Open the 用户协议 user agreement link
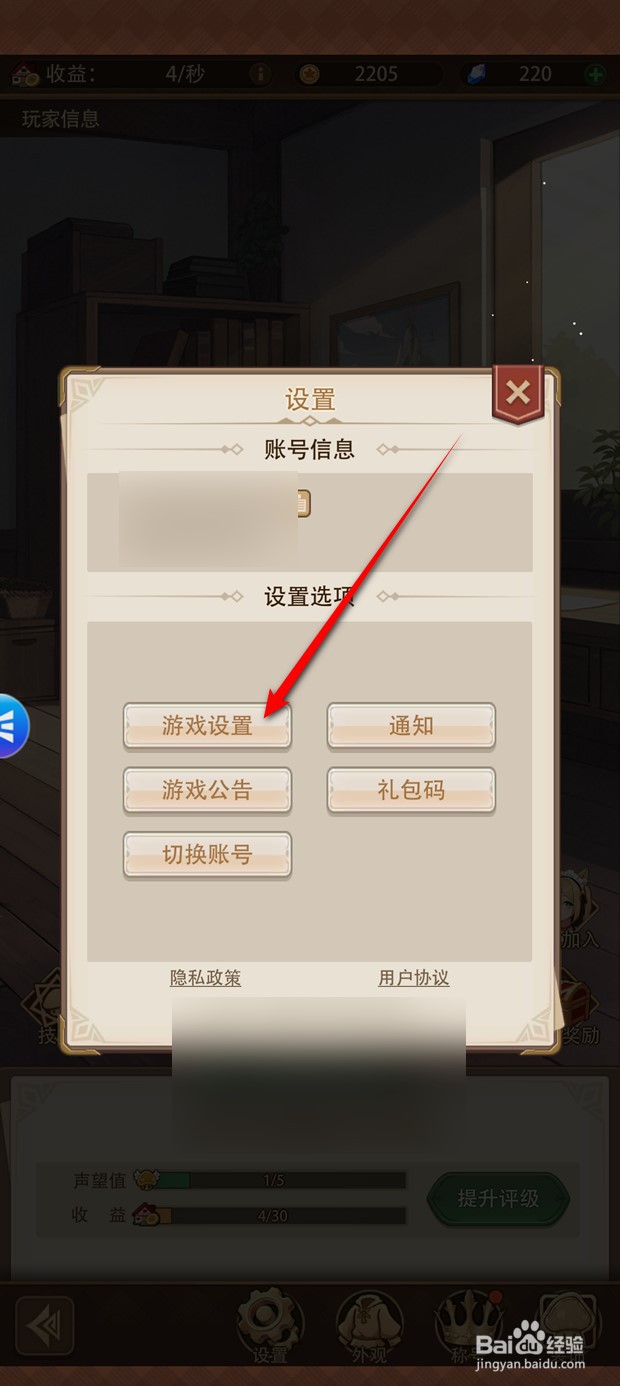 coord(413,978)
